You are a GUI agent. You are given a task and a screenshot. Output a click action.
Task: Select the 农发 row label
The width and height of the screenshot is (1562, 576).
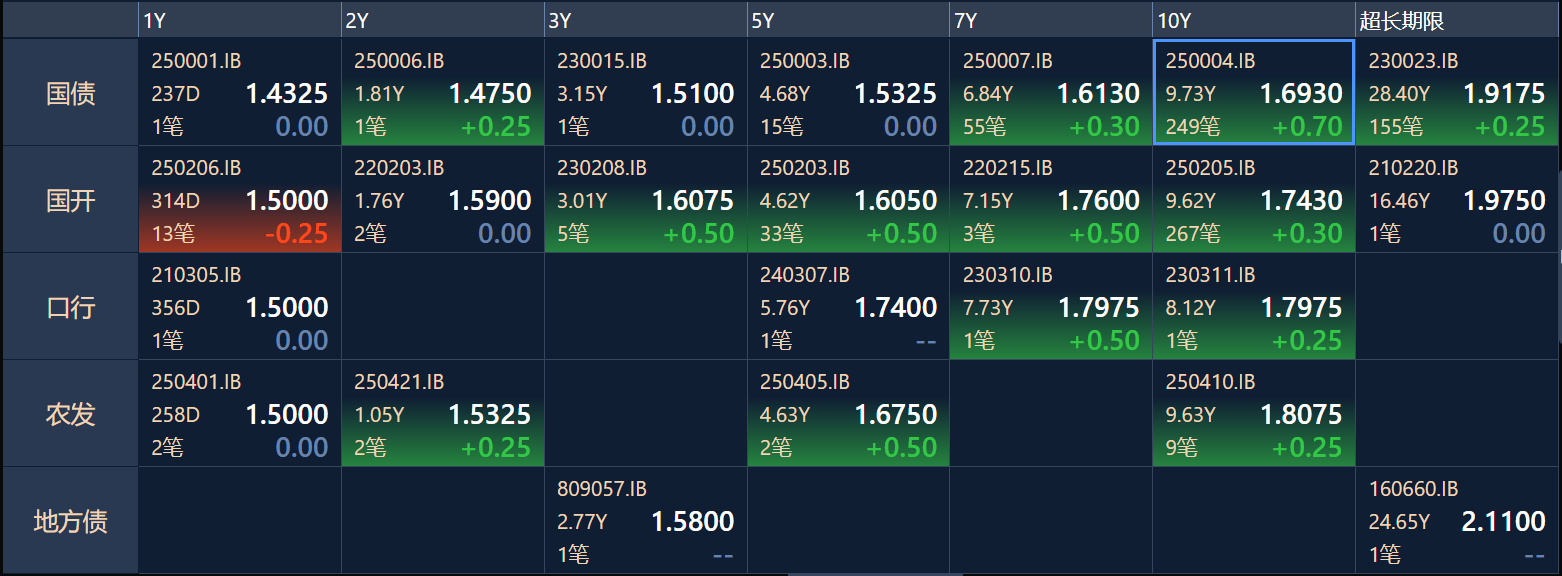71,414
